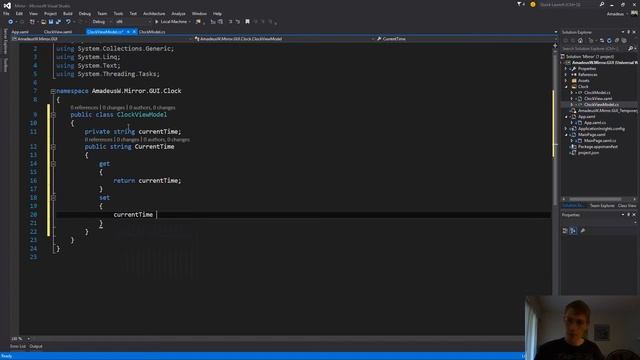
Task: Click the New Project toolbar icon
Action: pos(32,22)
